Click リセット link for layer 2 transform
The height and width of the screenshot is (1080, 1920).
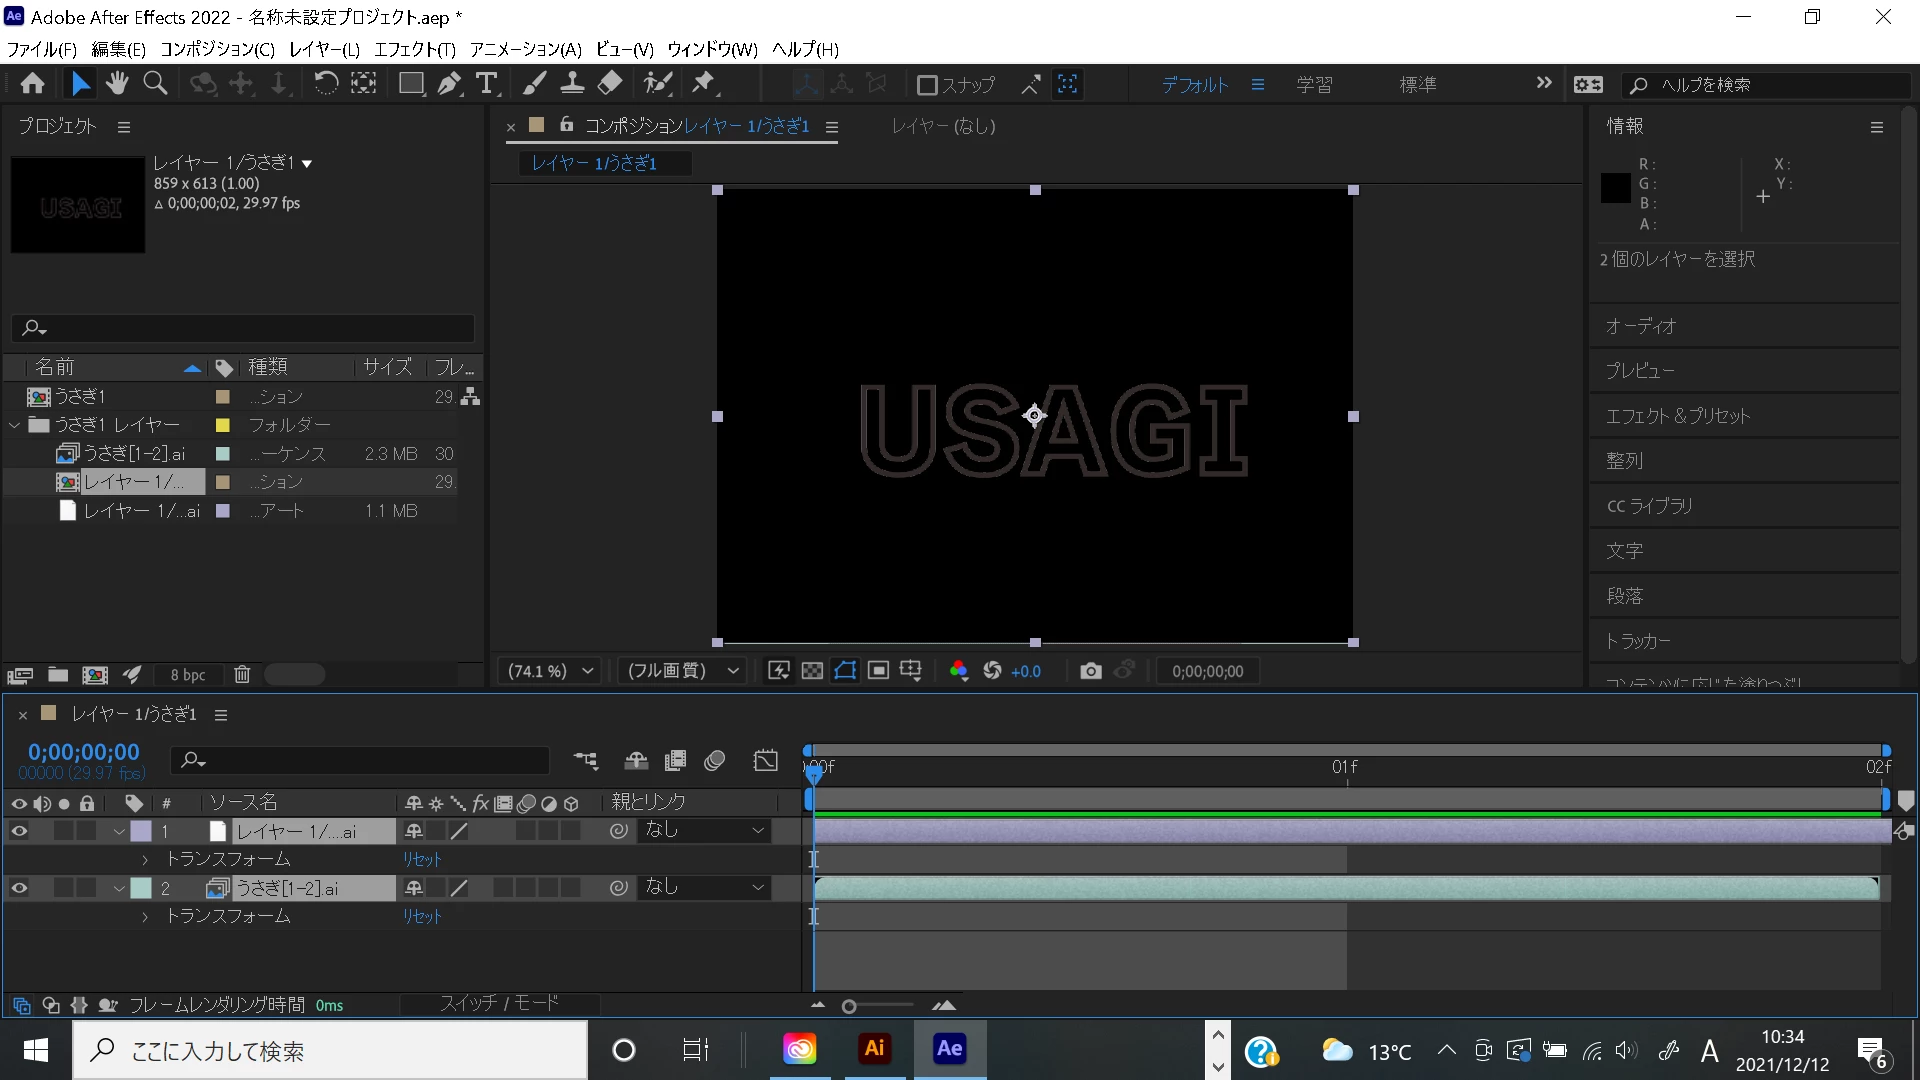click(x=421, y=916)
